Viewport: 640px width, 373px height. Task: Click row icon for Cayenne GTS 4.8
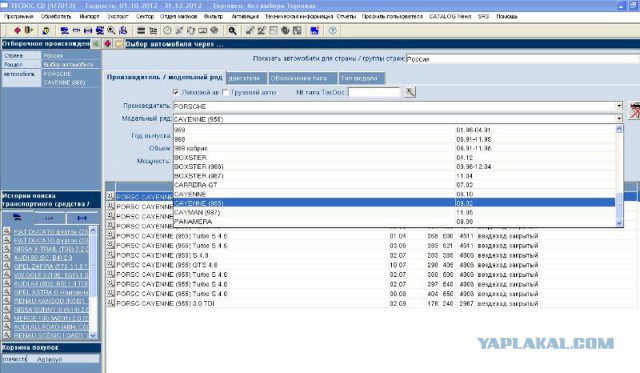click(x=110, y=264)
